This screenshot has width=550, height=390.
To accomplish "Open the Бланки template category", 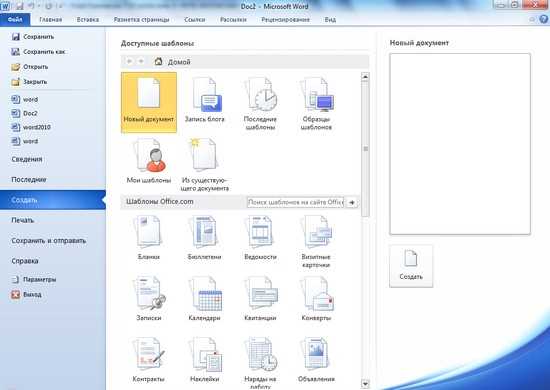I will click(x=149, y=238).
